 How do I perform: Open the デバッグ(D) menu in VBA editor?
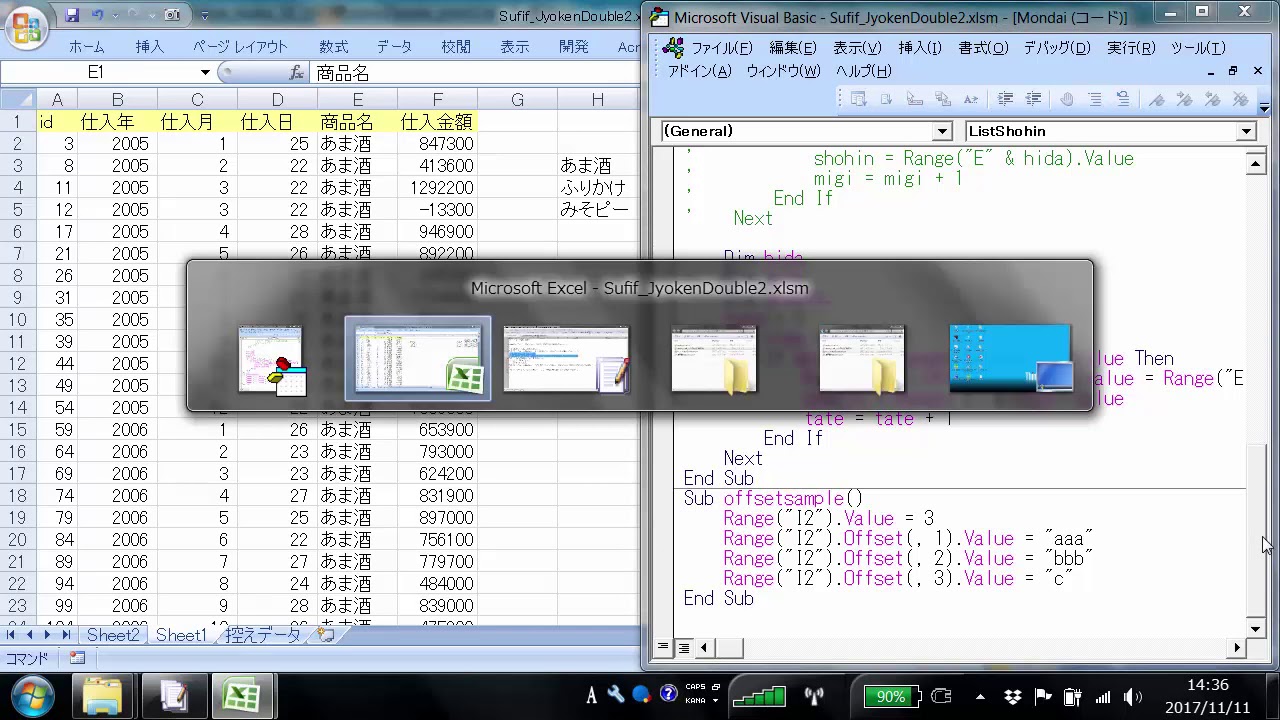(x=1055, y=48)
